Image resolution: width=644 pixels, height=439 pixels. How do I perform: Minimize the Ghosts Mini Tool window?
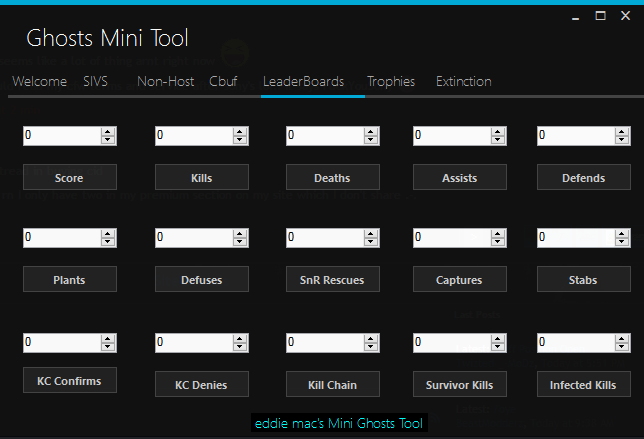pos(575,16)
